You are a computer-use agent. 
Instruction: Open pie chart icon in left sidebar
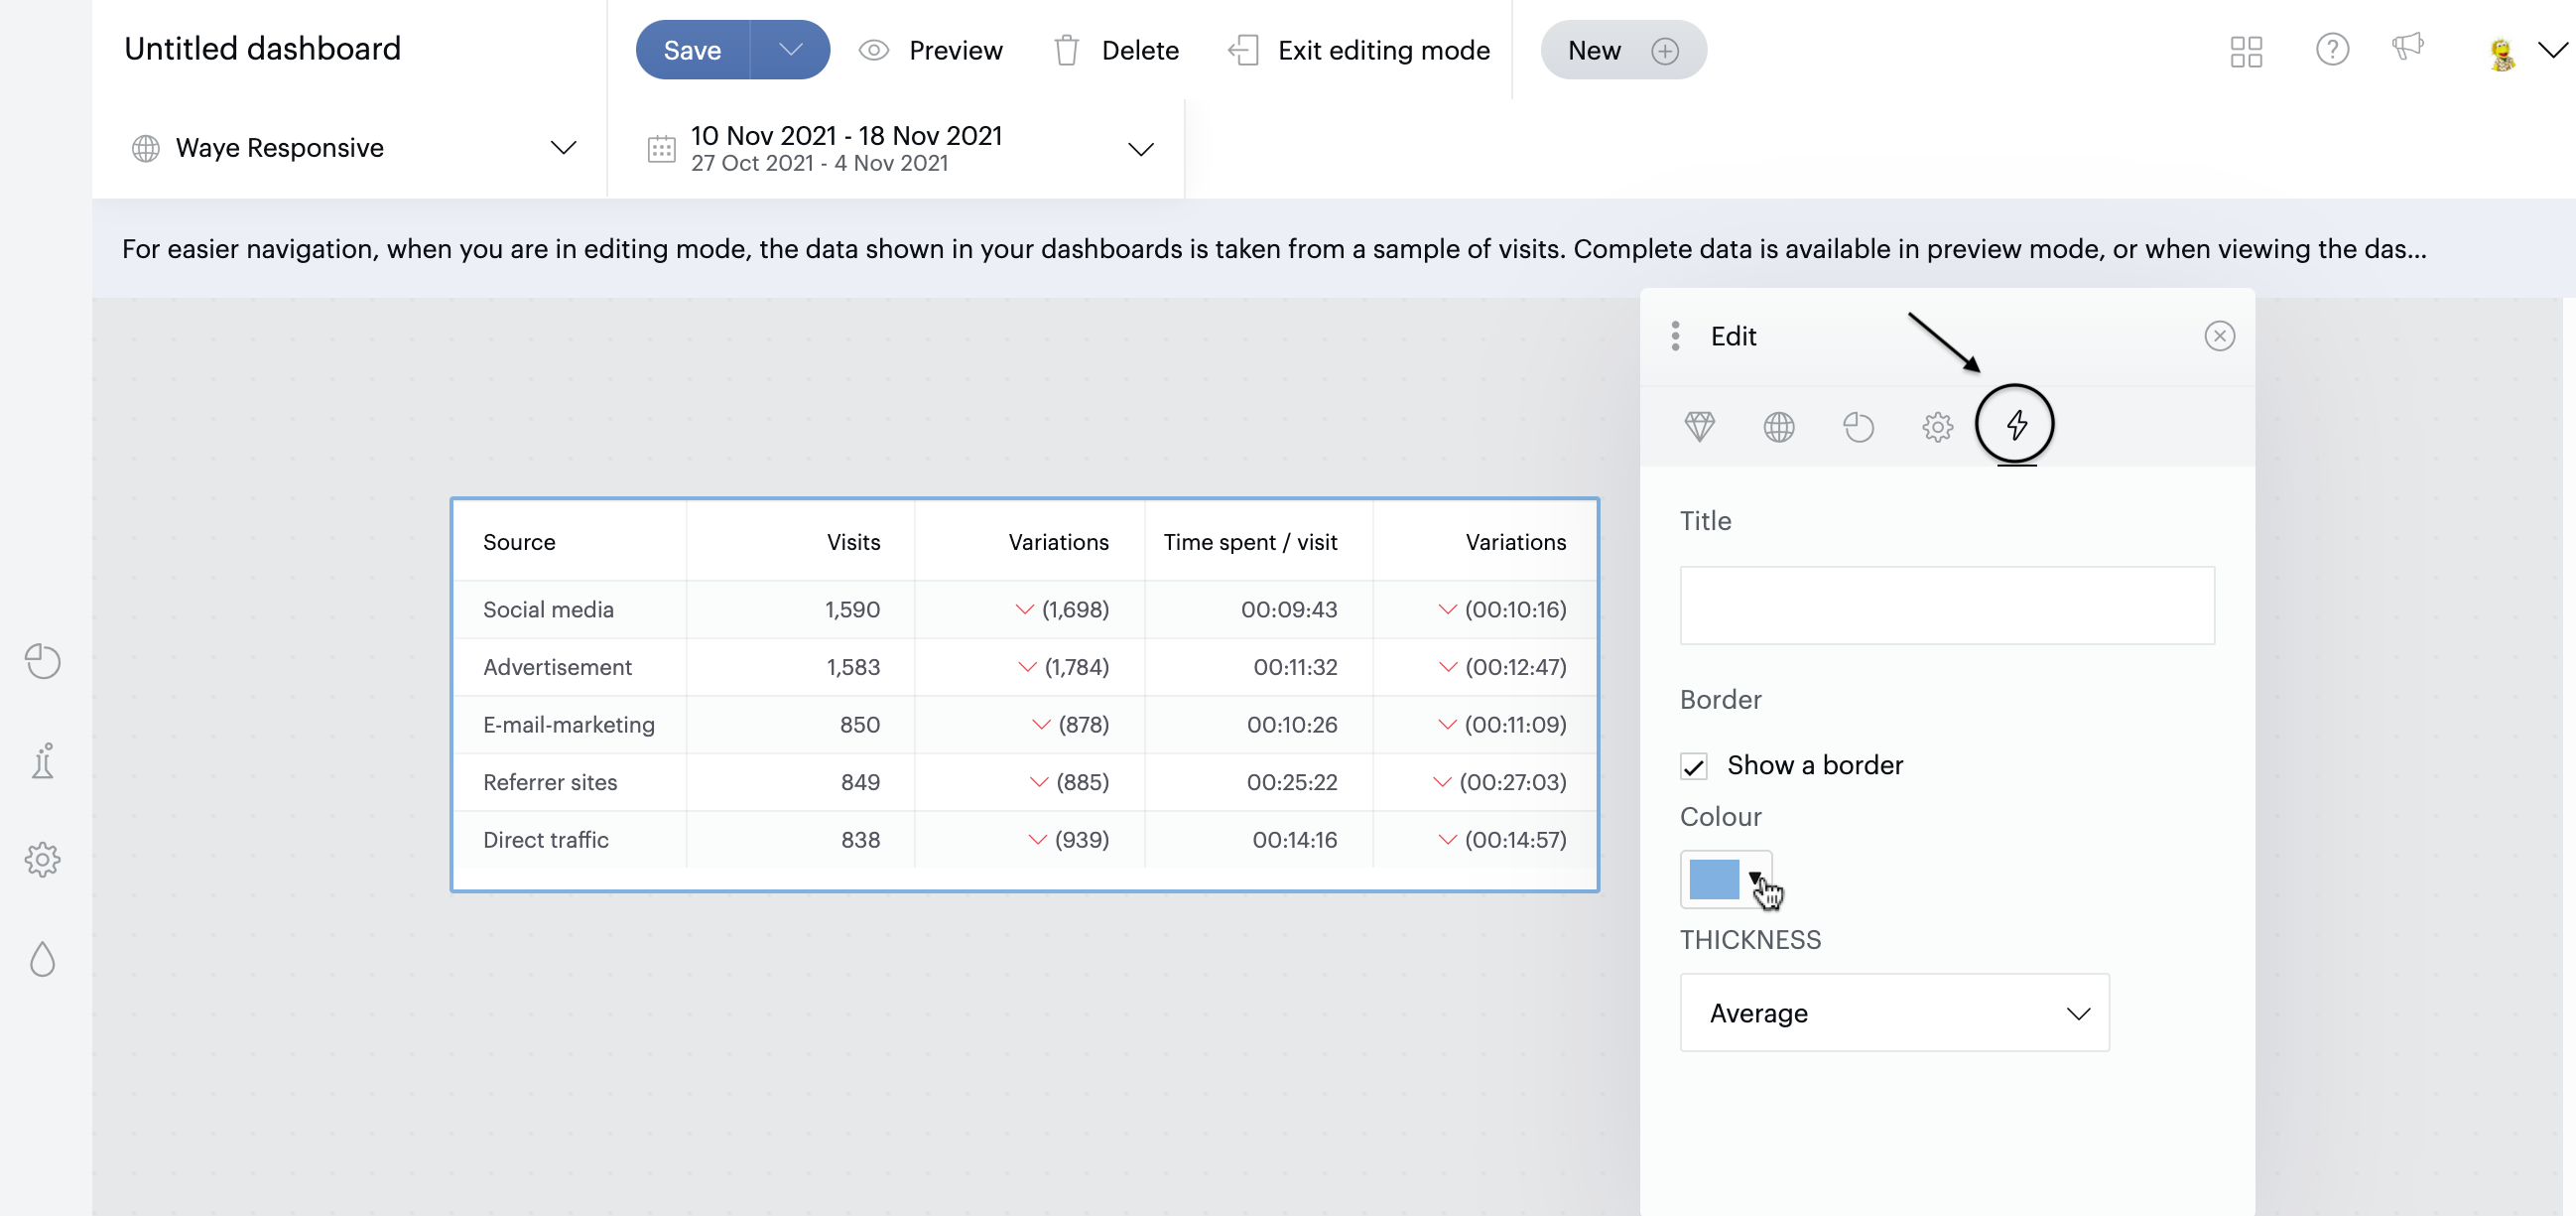click(x=43, y=661)
